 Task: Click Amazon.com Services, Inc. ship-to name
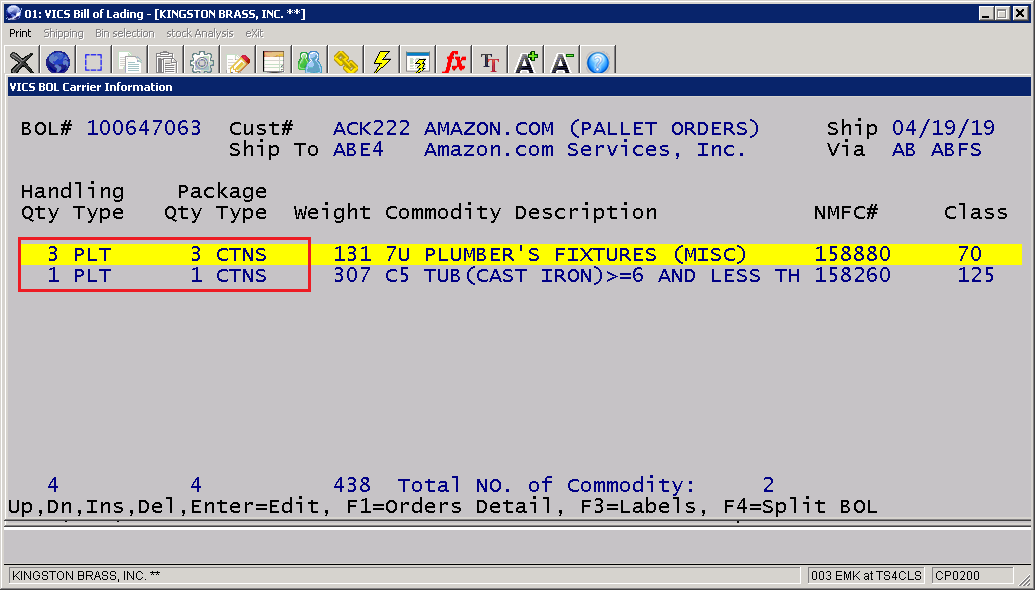[585, 150]
